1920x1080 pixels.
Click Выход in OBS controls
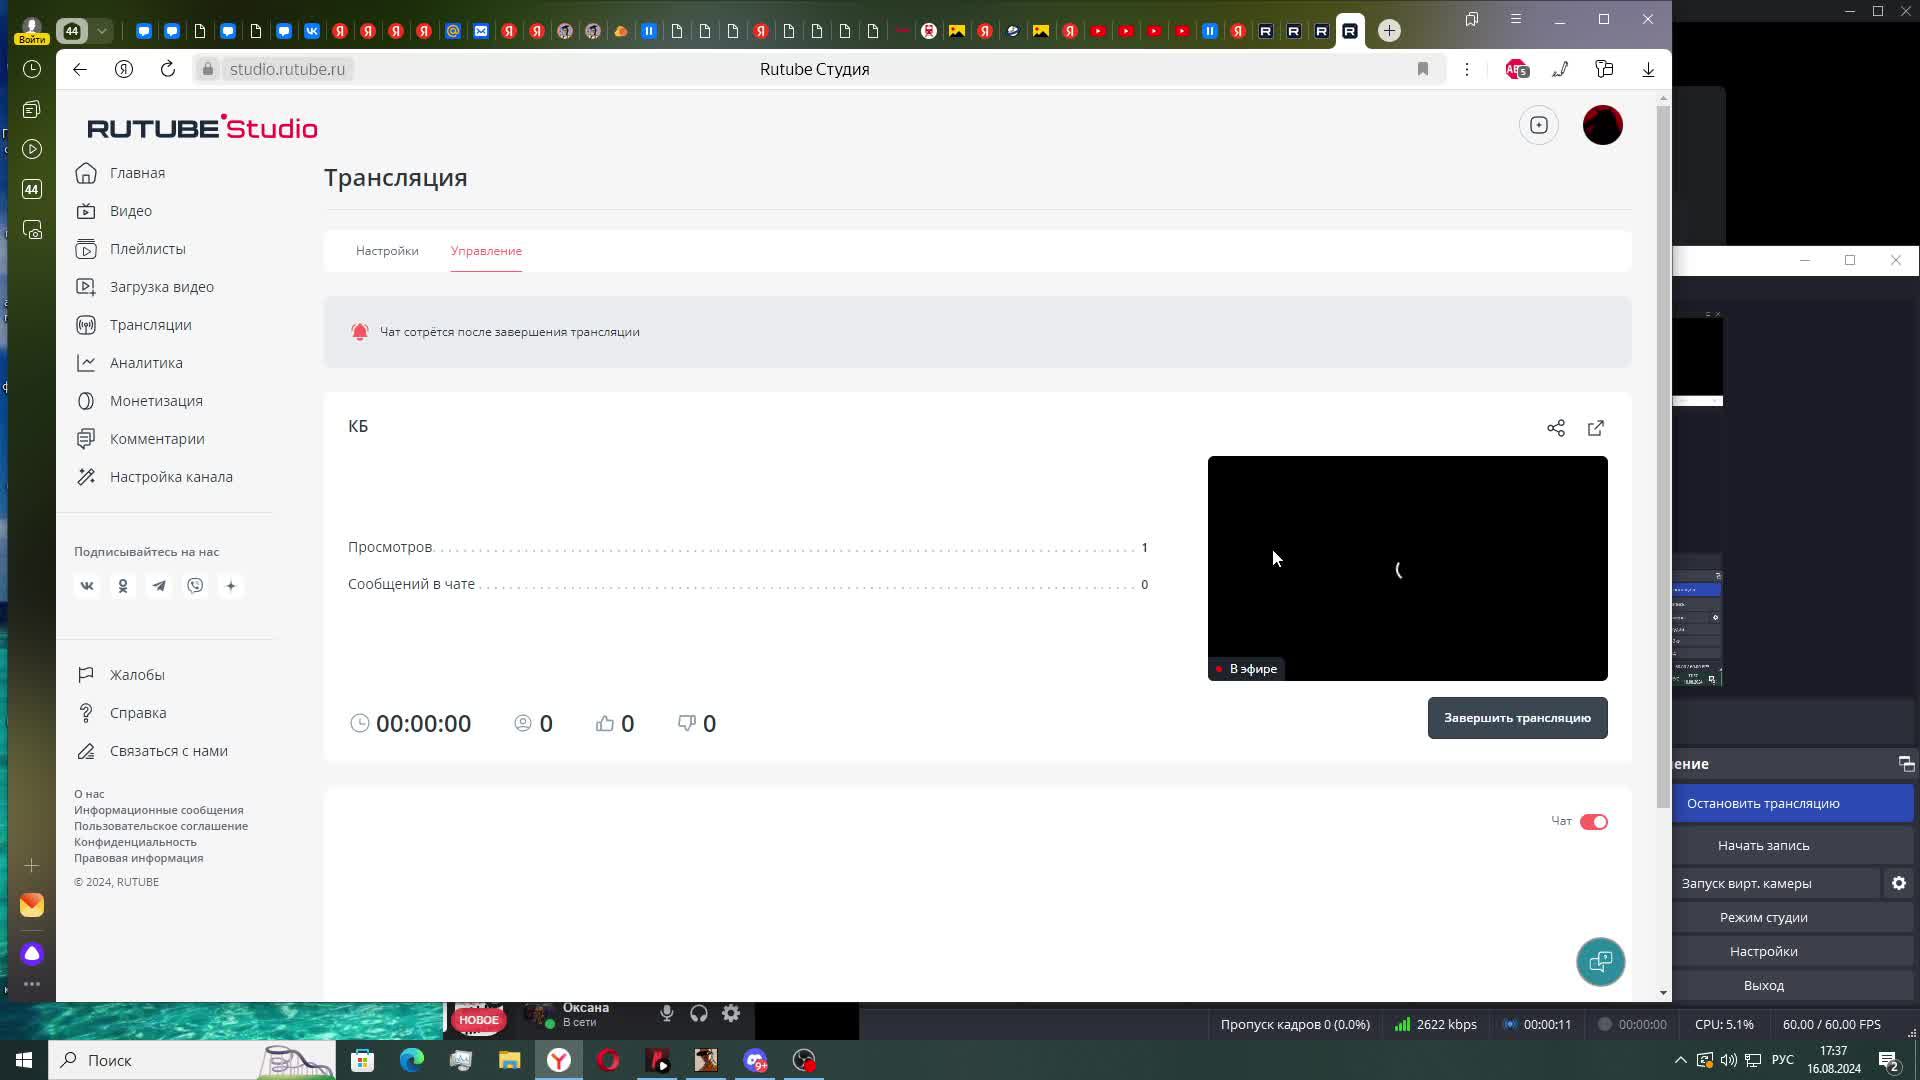point(1763,985)
